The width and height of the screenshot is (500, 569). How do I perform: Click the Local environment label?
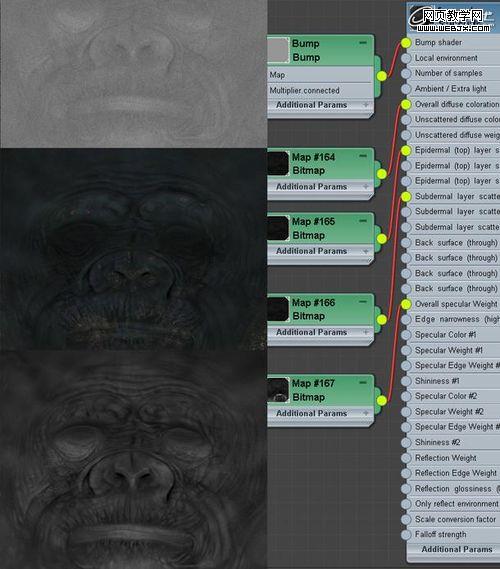446,58
